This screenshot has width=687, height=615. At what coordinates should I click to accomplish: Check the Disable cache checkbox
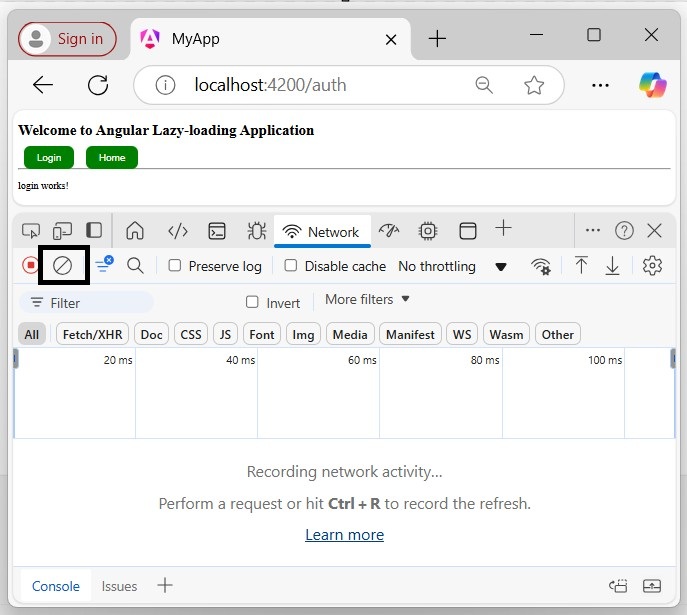[x=291, y=266]
